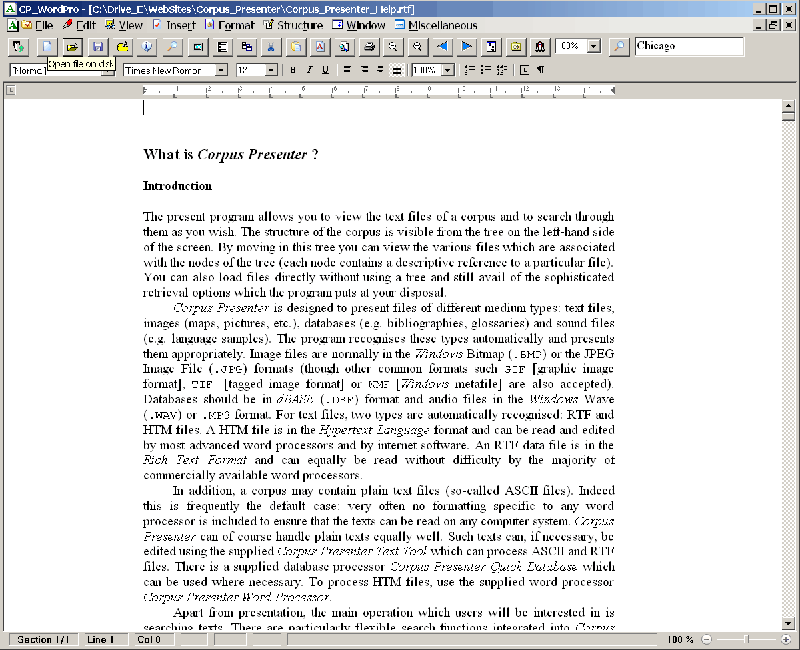Click the blue left arrow icon
This screenshot has width=800, height=650.
click(x=442, y=46)
